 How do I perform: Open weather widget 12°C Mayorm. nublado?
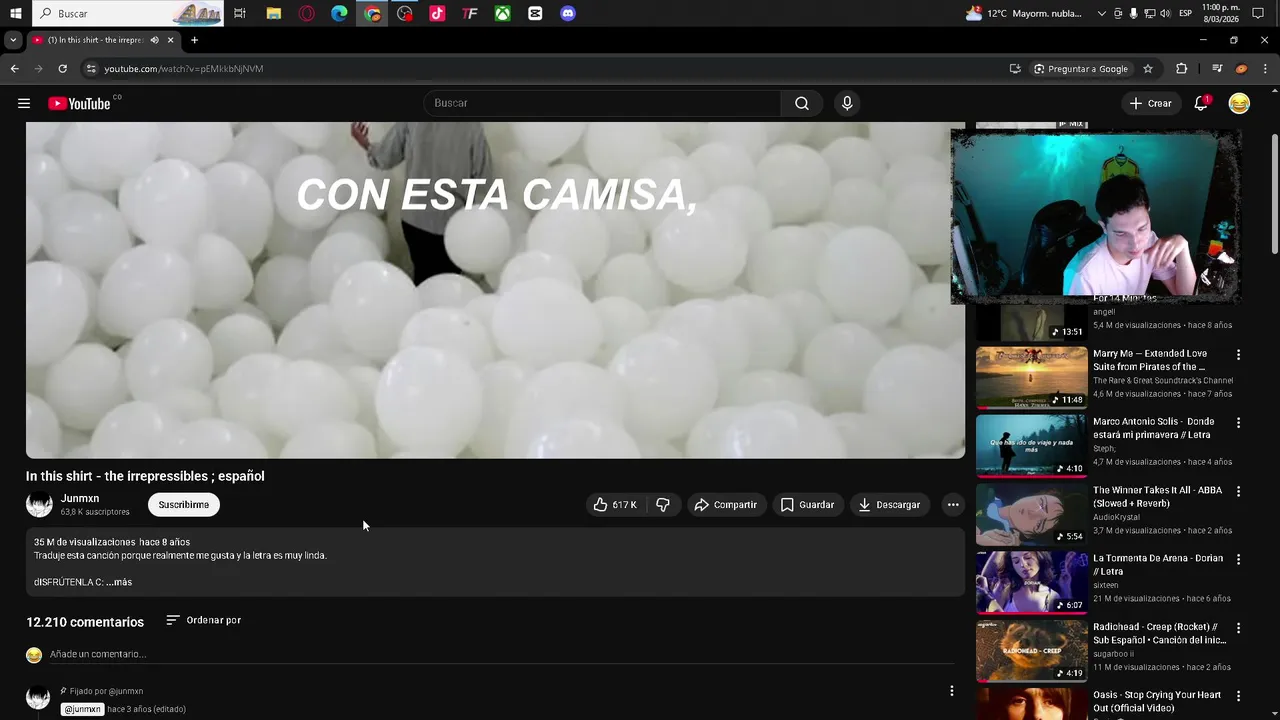(1026, 14)
